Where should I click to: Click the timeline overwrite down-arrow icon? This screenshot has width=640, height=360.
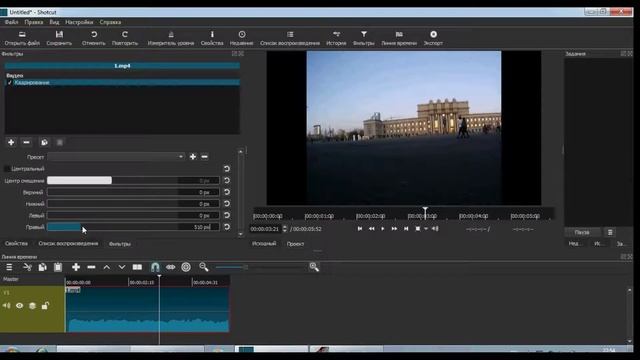click(122, 267)
